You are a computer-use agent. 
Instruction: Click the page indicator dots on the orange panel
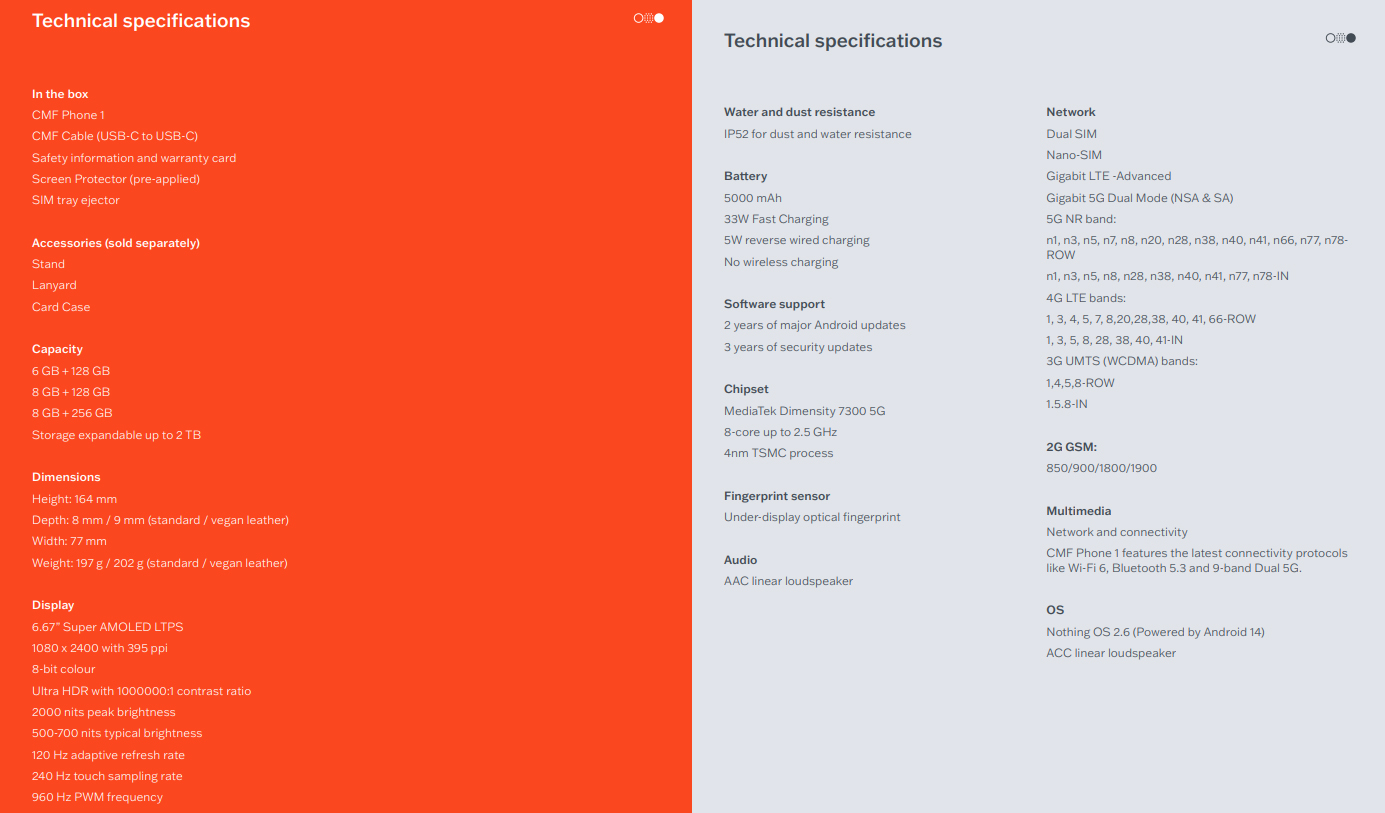pyautogui.click(x=649, y=18)
